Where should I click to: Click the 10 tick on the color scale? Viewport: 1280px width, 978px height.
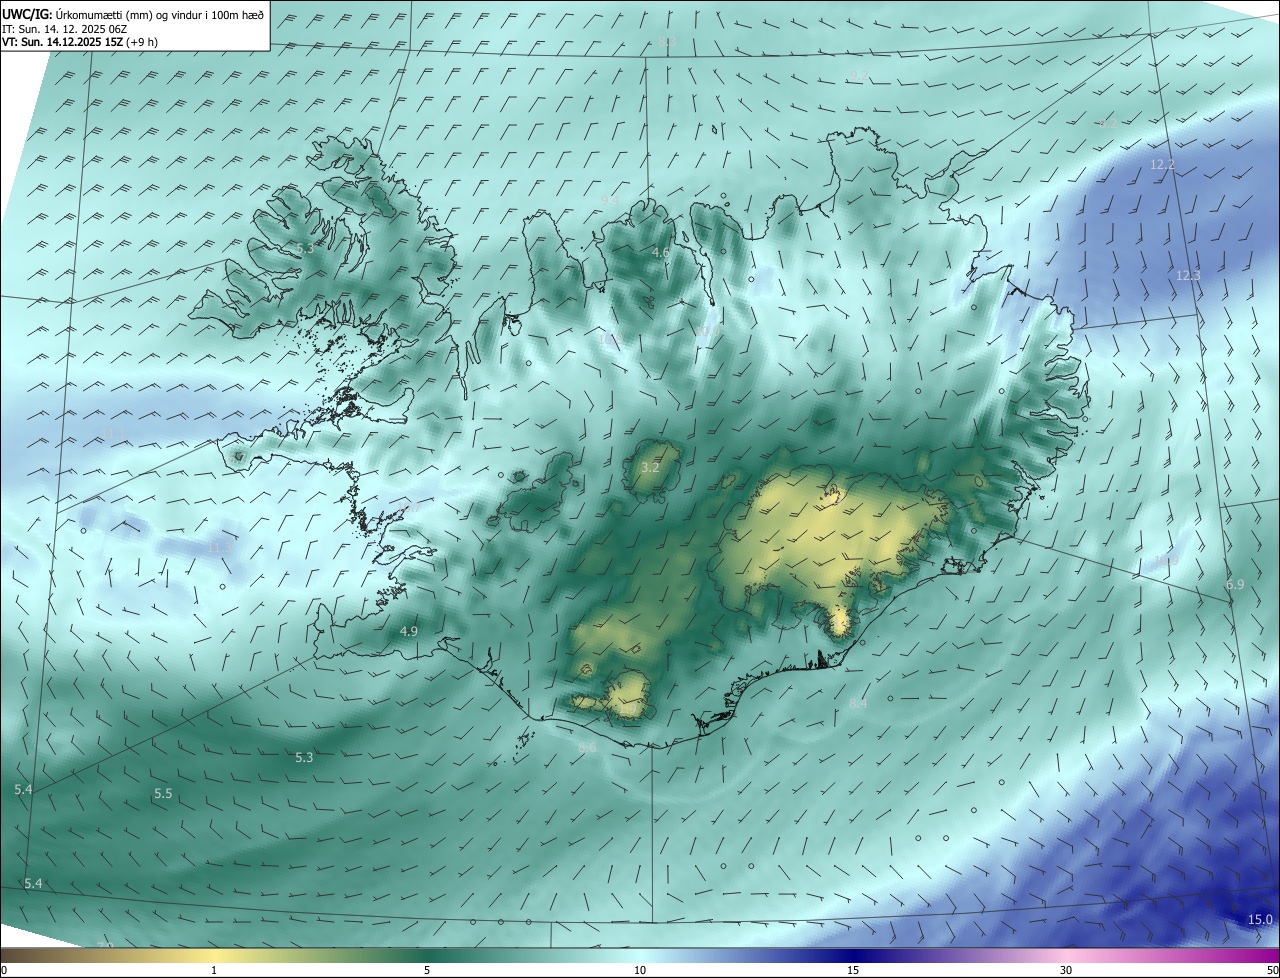640,970
